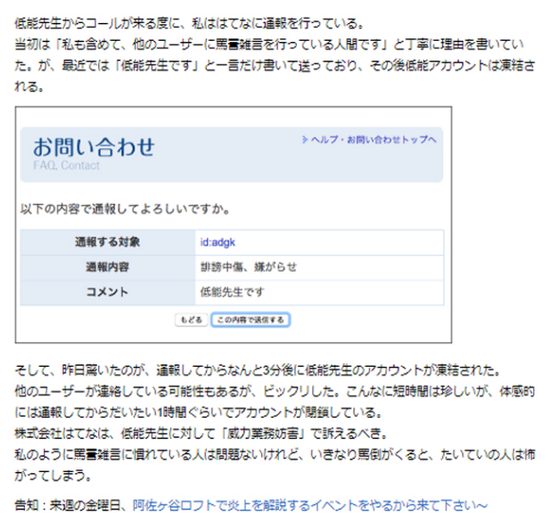Viewport: 550px width, 513px height.
Task: Click the arrow icon before ヘルプ・お問い合わせトップへ
Action: (x=305, y=140)
